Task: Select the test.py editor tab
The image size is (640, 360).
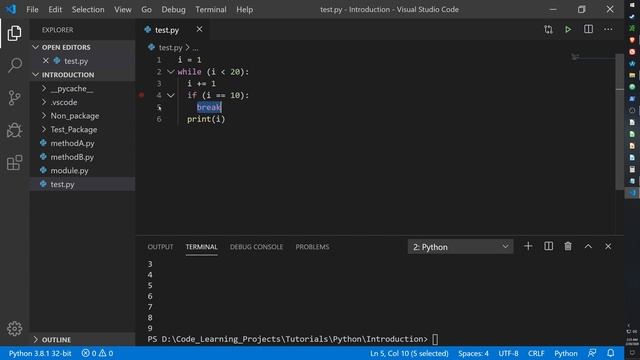Action: 167,30
